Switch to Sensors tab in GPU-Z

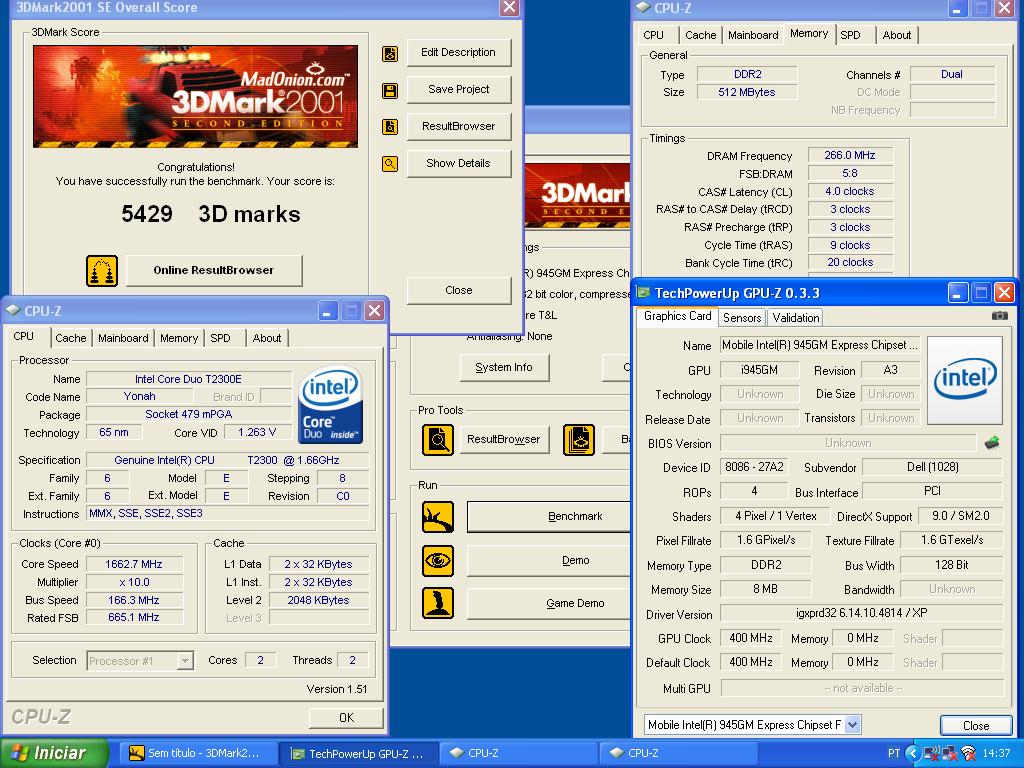(x=742, y=318)
